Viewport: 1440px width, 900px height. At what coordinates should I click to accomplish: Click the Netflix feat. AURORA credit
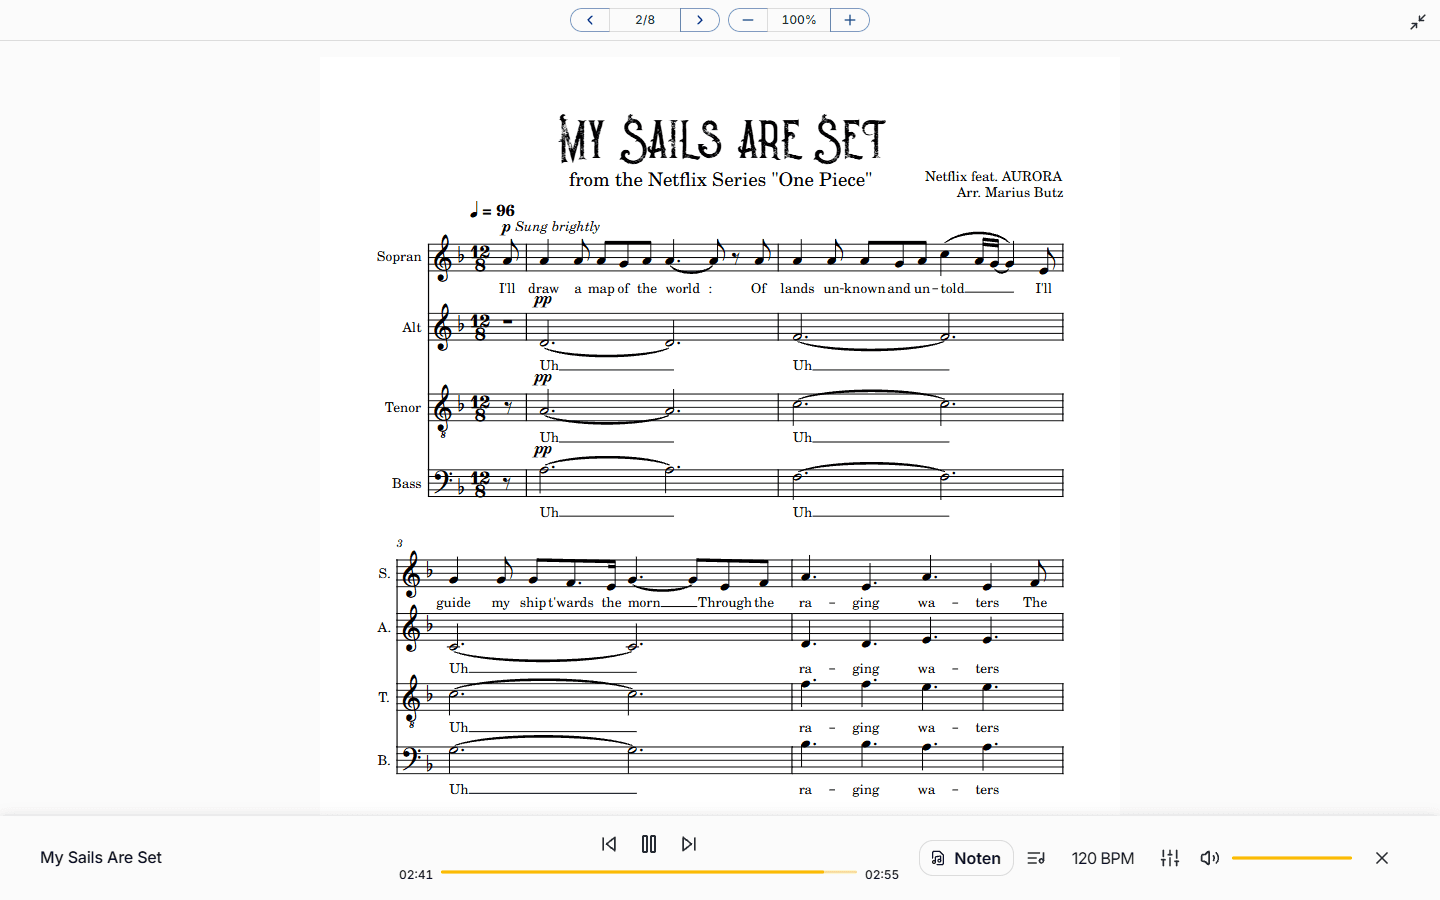[993, 177]
